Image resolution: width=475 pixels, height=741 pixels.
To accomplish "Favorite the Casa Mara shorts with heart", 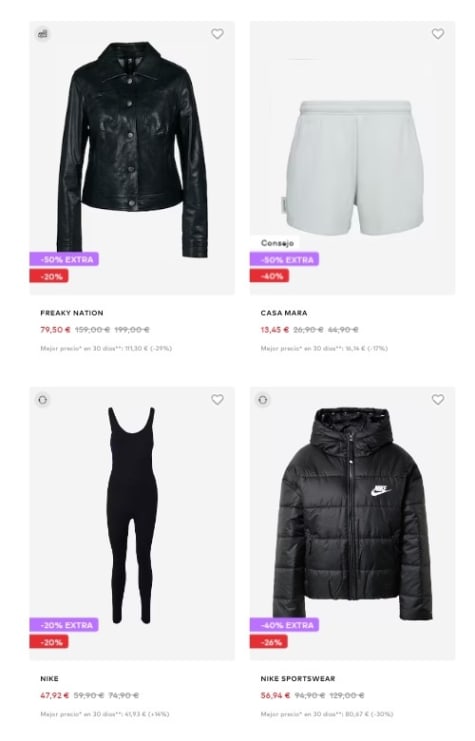I will pos(438,34).
